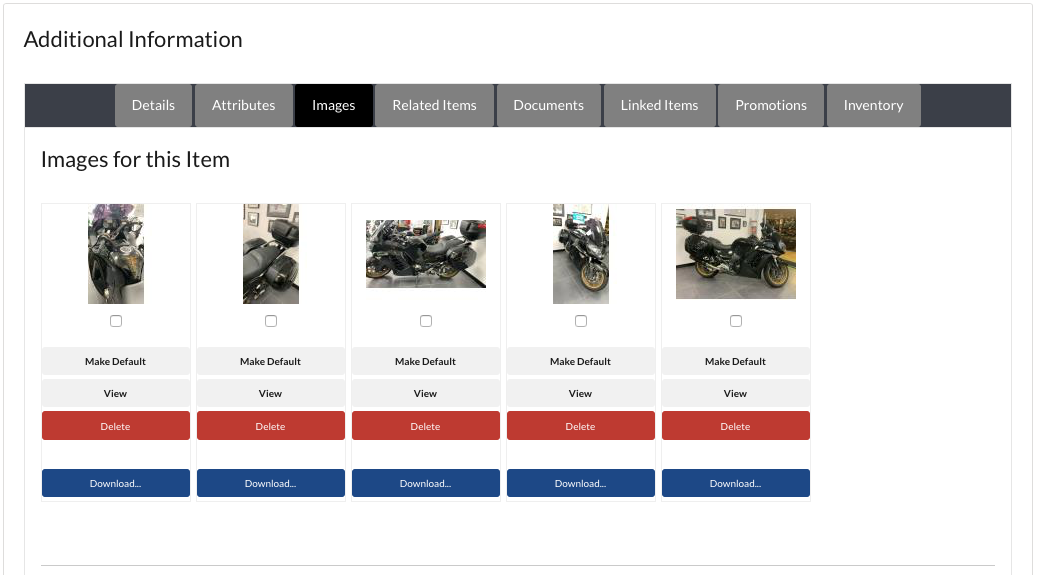Open the Details tab
This screenshot has width=1041, height=575.
pos(153,105)
